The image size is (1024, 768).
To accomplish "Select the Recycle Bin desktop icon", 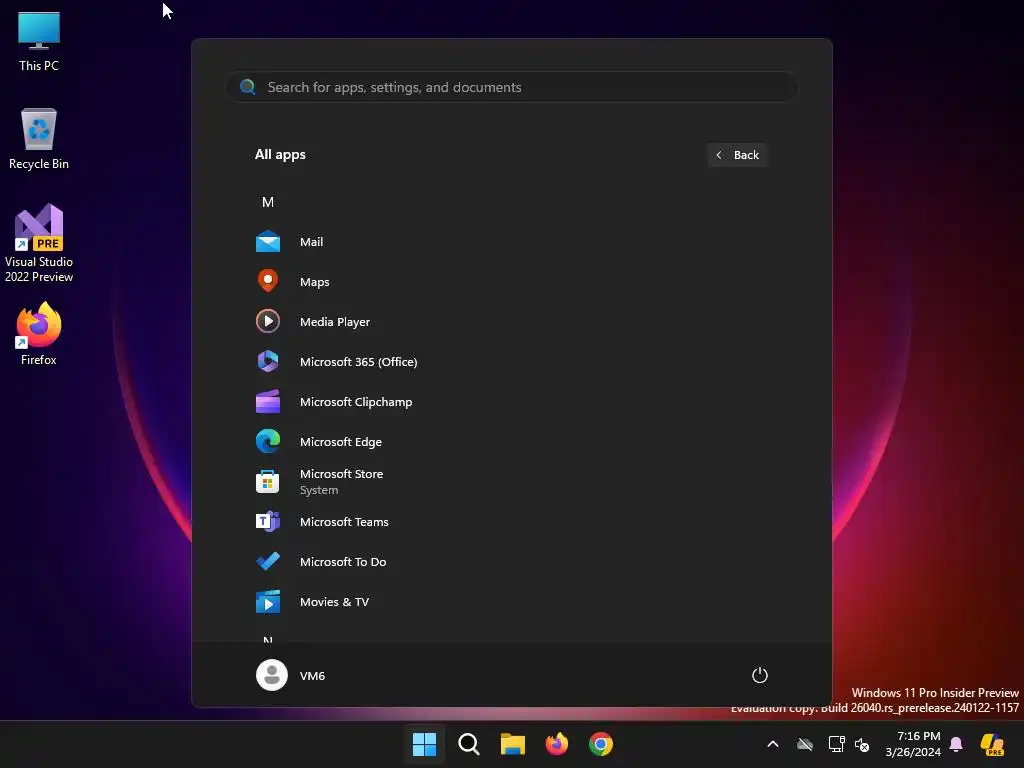I will [x=39, y=139].
